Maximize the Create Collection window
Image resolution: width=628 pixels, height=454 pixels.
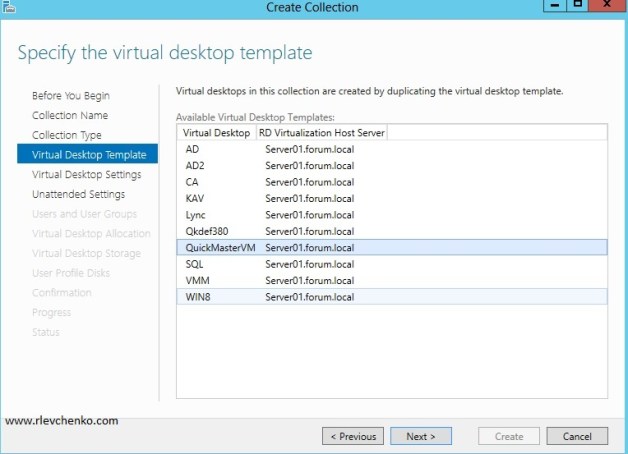(578, 5)
